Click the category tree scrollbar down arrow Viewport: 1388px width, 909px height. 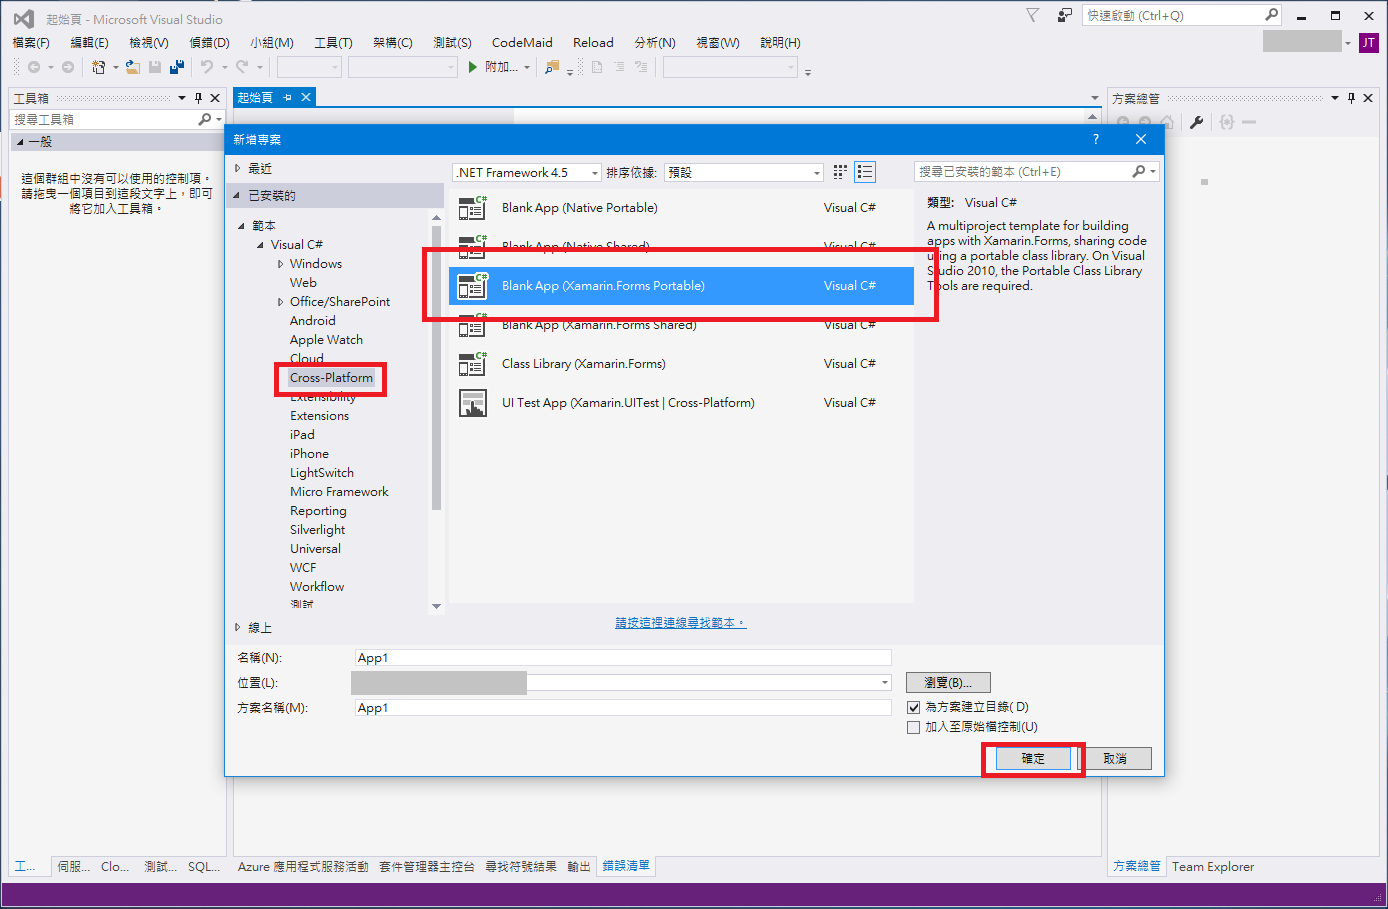pos(436,606)
